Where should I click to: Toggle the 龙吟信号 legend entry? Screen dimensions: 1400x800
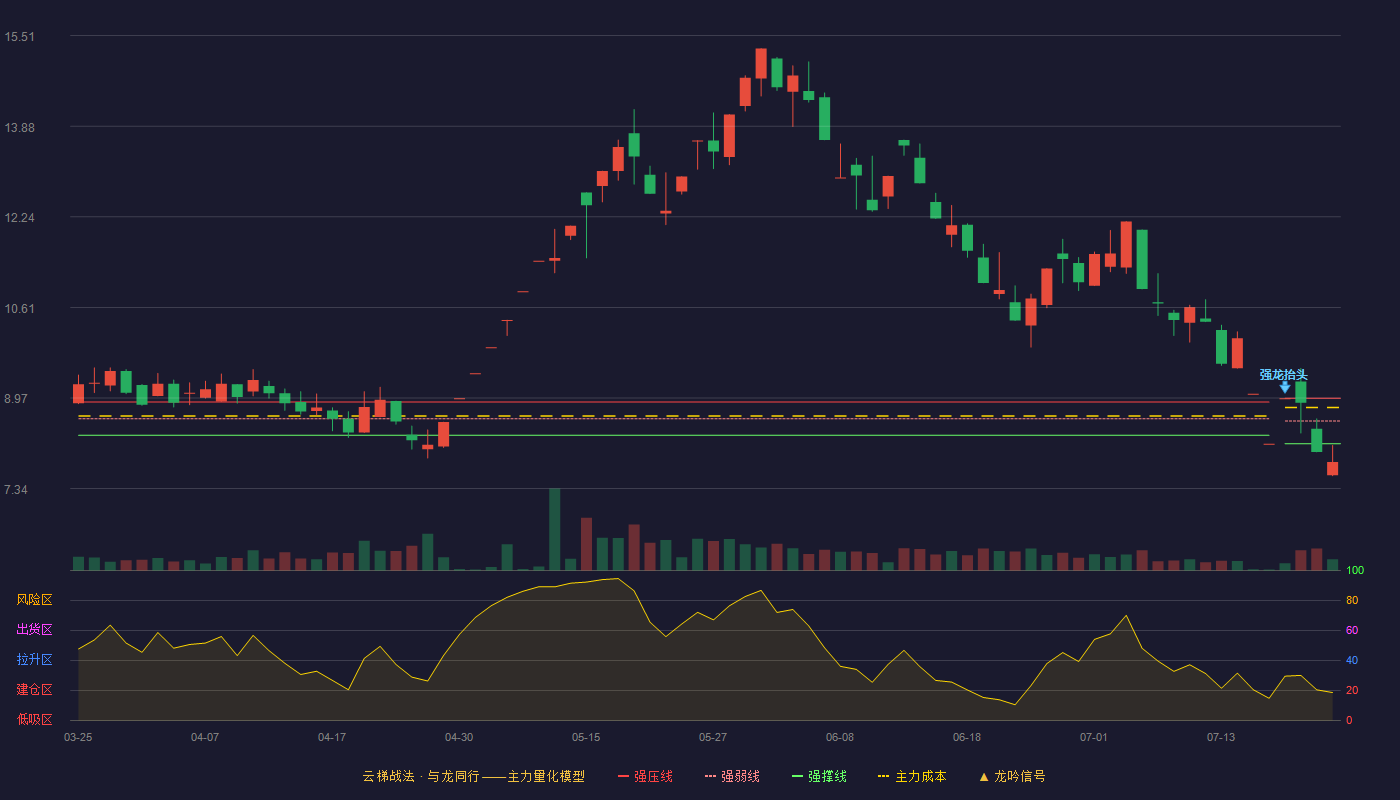coord(1012,776)
